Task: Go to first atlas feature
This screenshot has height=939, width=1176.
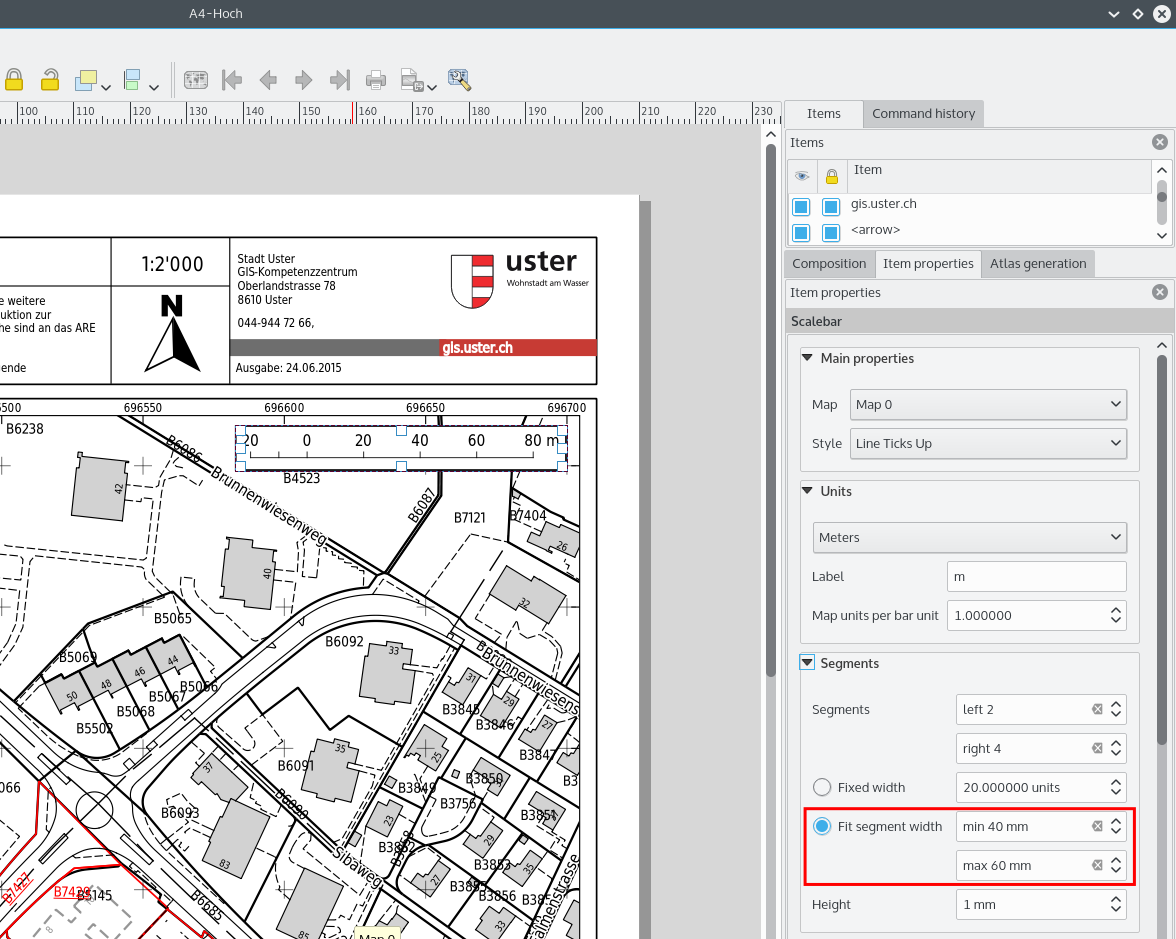Action: 232,80
